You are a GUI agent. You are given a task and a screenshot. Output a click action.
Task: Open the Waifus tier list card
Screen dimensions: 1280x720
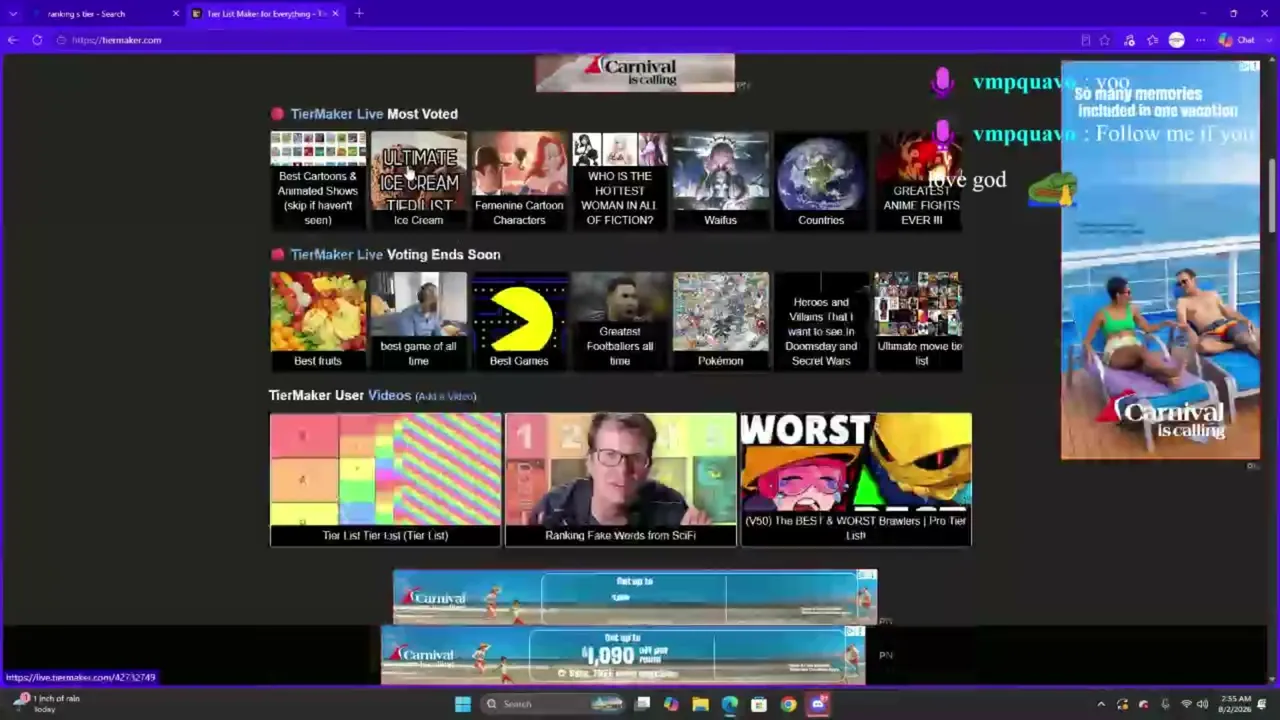click(720, 180)
